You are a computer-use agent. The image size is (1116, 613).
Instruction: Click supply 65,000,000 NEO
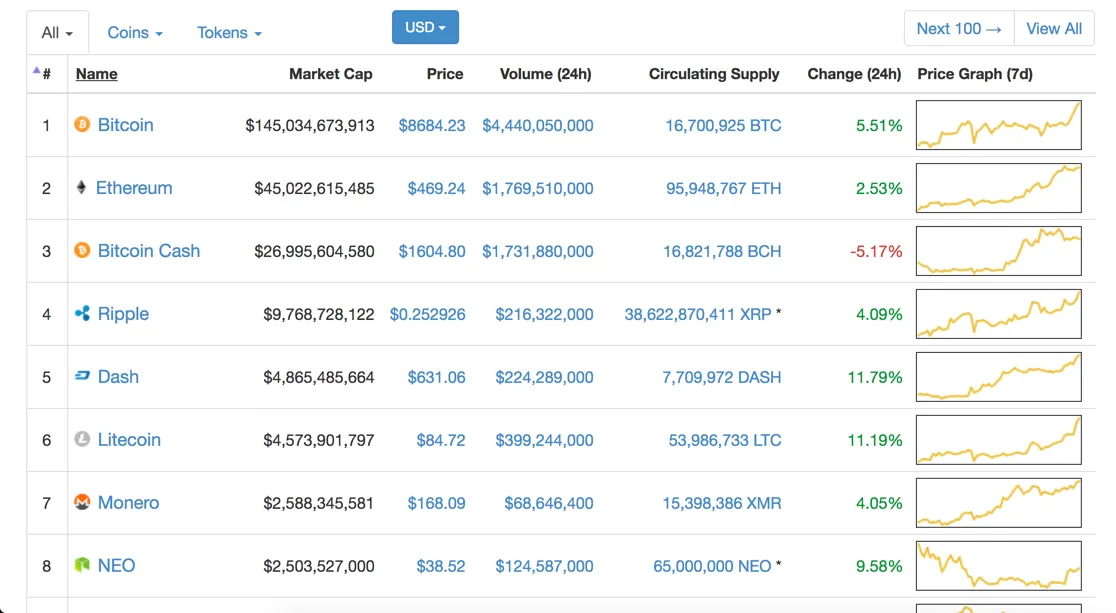point(712,567)
